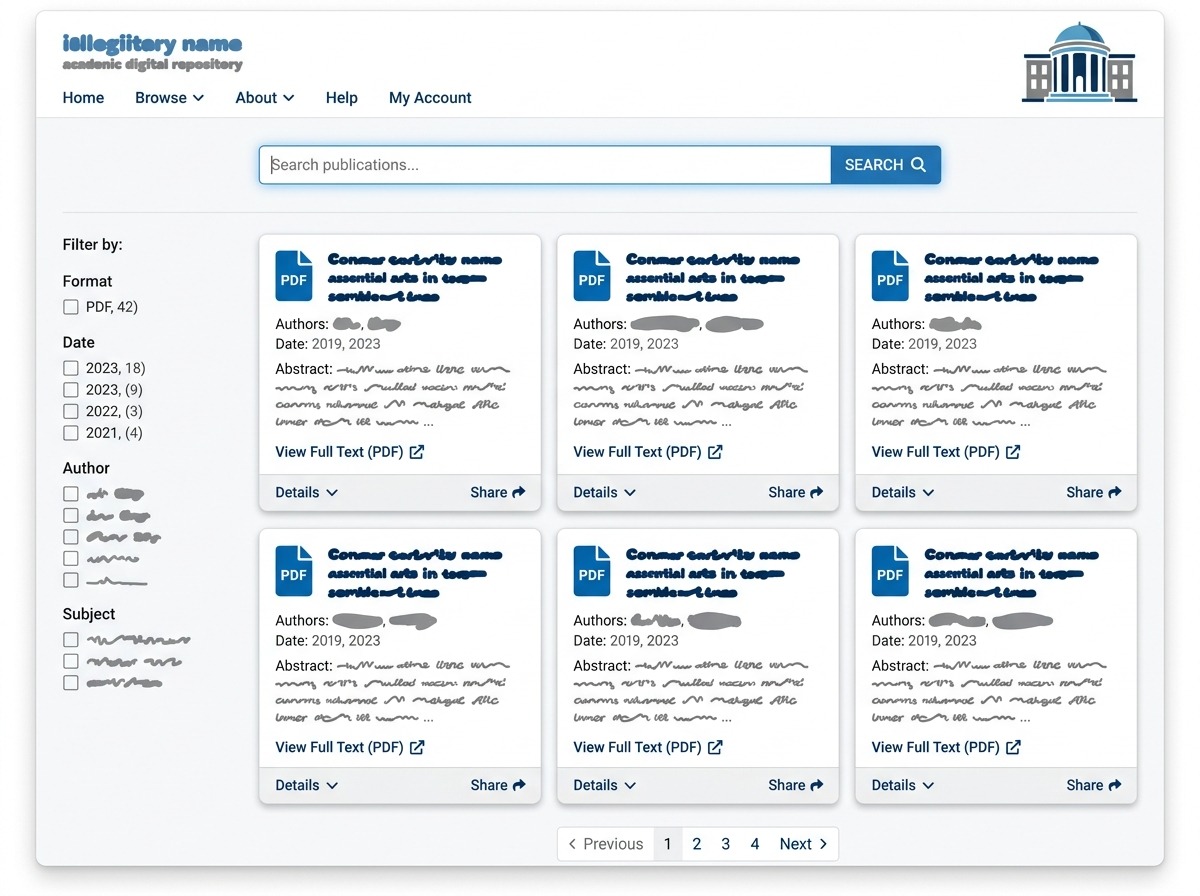The width and height of the screenshot is (1200, 896).
Task: Expand Details on the top-right card
Action: pos(903,492)
